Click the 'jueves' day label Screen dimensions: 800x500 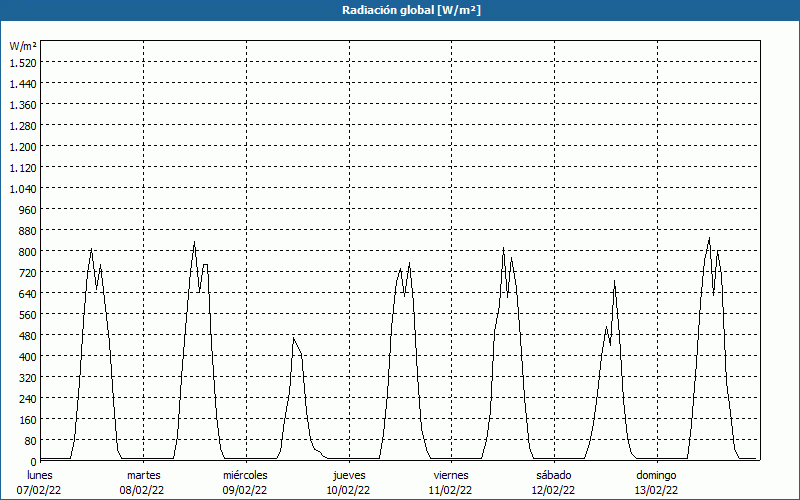[349, 475]
